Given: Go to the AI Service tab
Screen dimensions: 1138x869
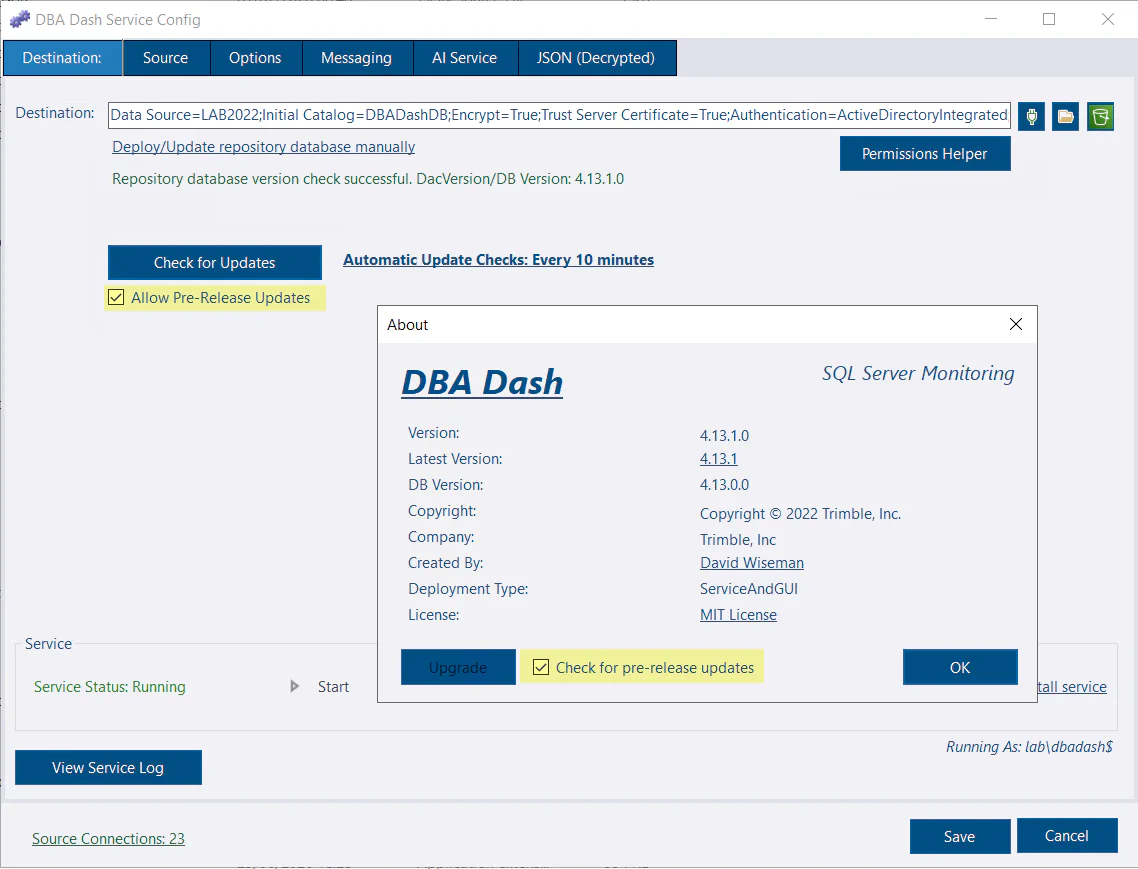Looking at the screenshot, I should click(464, 58).
